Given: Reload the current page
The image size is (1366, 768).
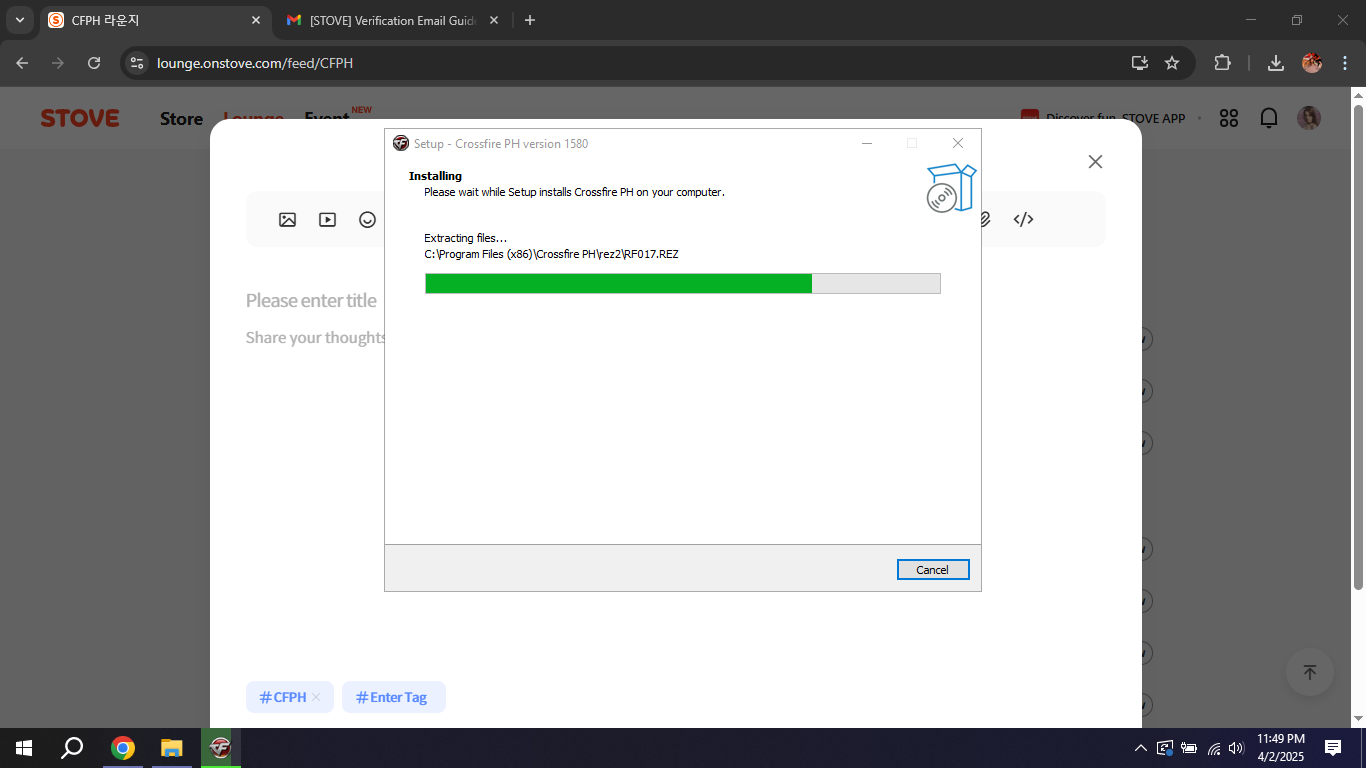Looking at the screenshot, I should 94,63.
